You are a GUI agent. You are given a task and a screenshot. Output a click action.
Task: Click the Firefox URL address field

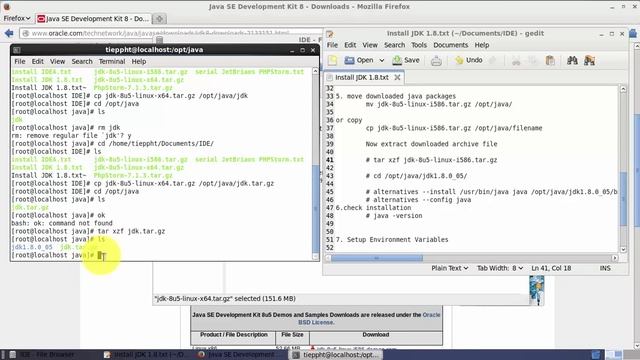point(171,33)
